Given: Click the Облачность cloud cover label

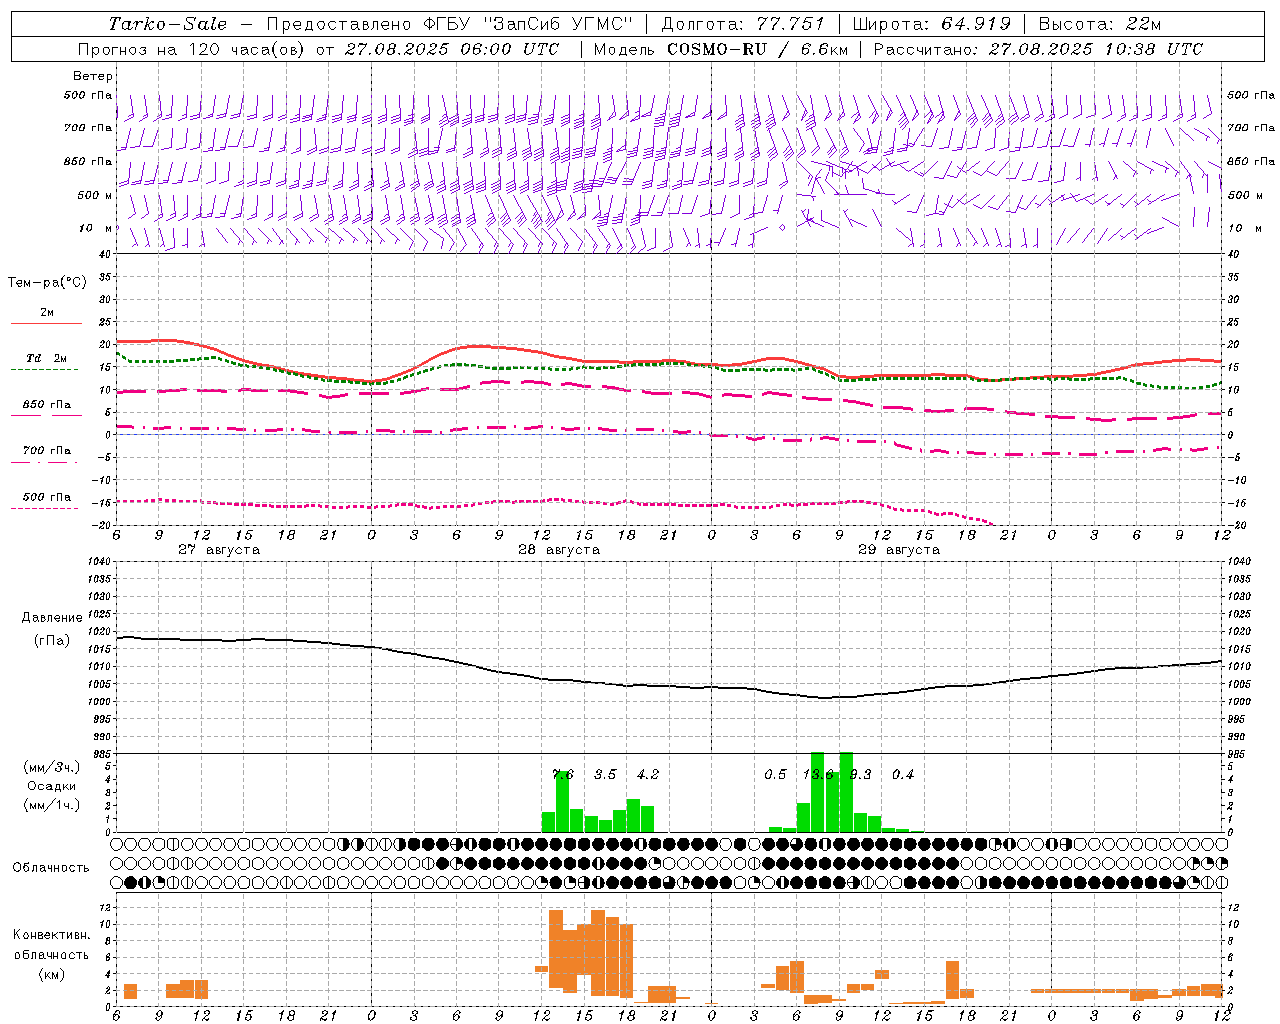Looking at the screenshot, I should [51, 867].
